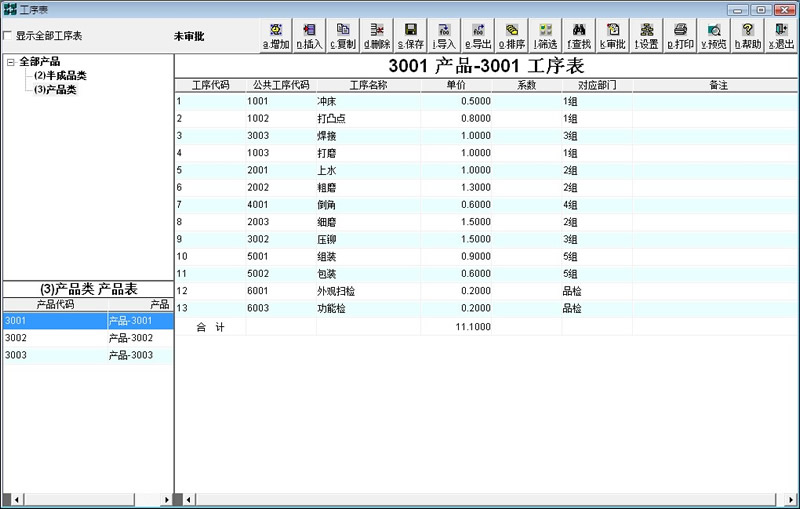Viewport: 800px width, 509px height.
Task: Save using the 保存 toolbar icon
Action: click(x=411, y=36)
